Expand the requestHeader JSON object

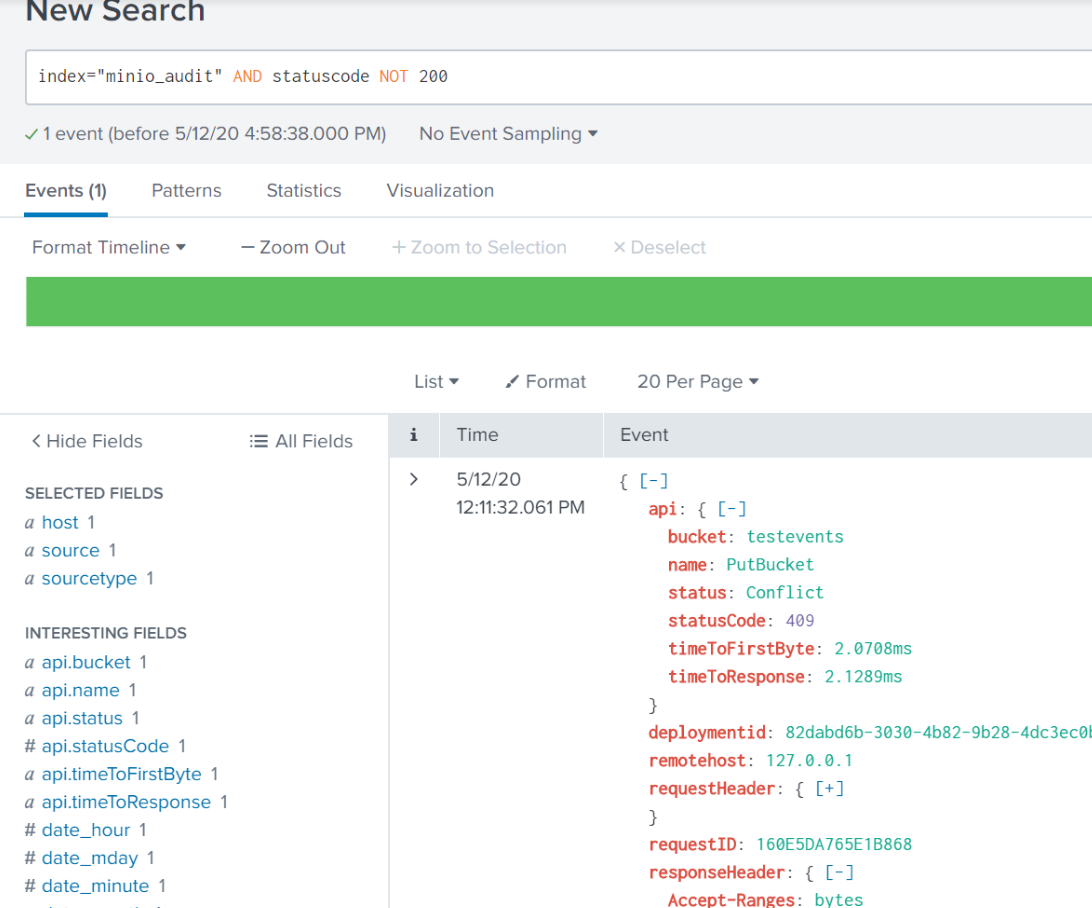click(829, 789)
